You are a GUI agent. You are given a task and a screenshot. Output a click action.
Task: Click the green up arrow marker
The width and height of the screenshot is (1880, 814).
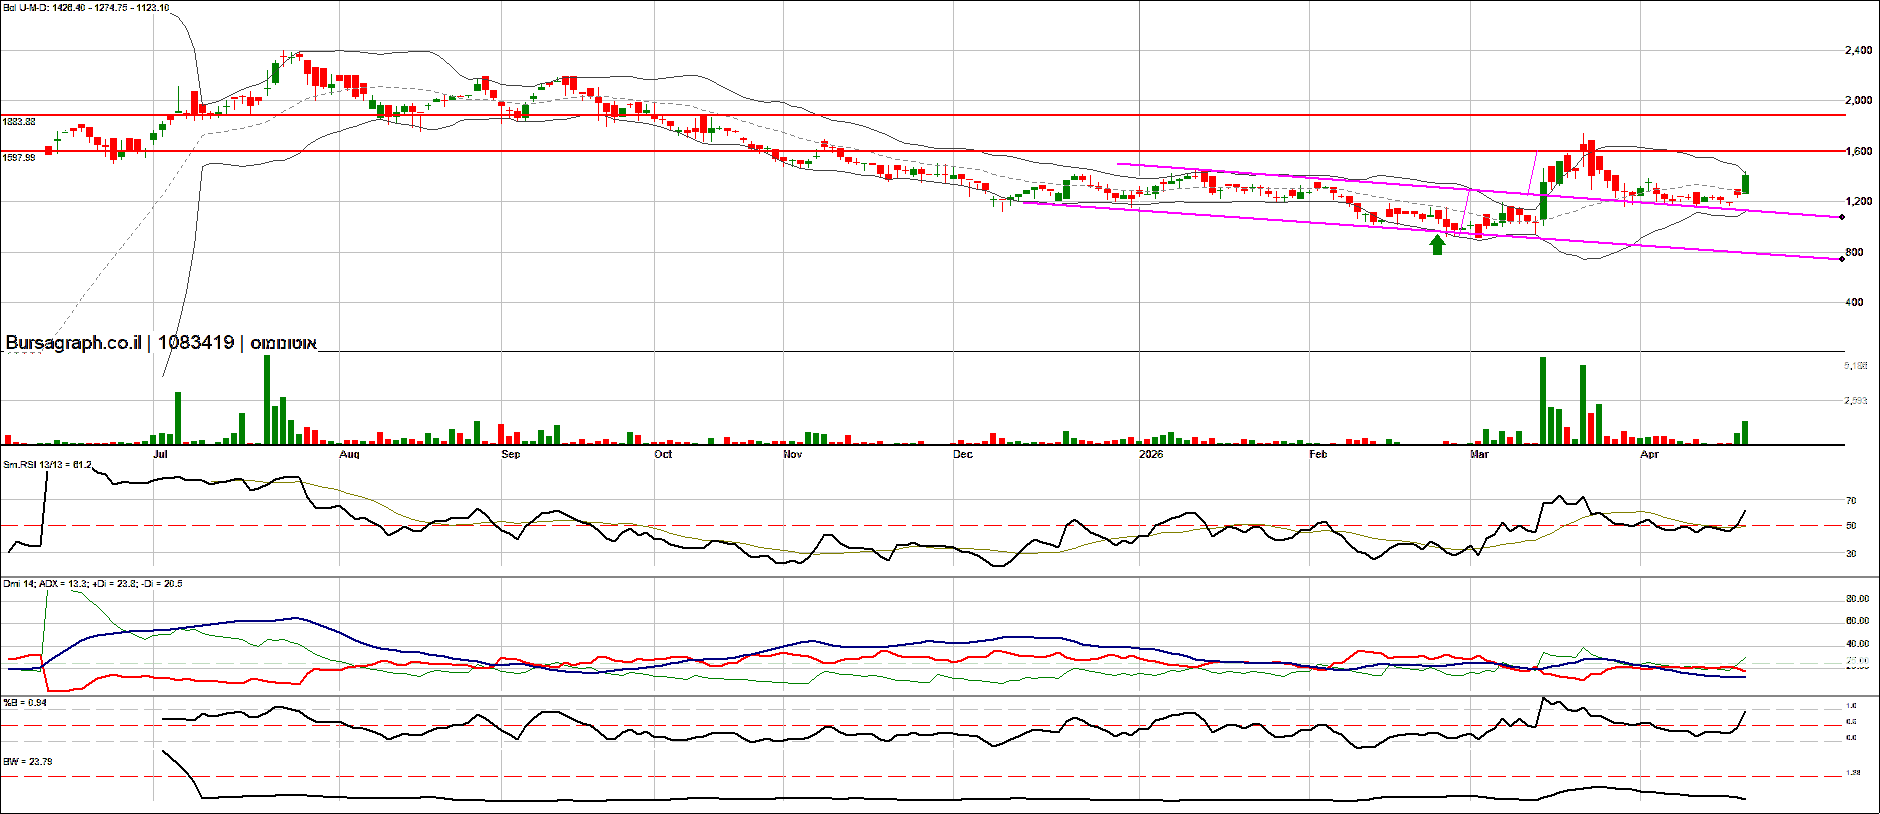[x=1437, y=244]
